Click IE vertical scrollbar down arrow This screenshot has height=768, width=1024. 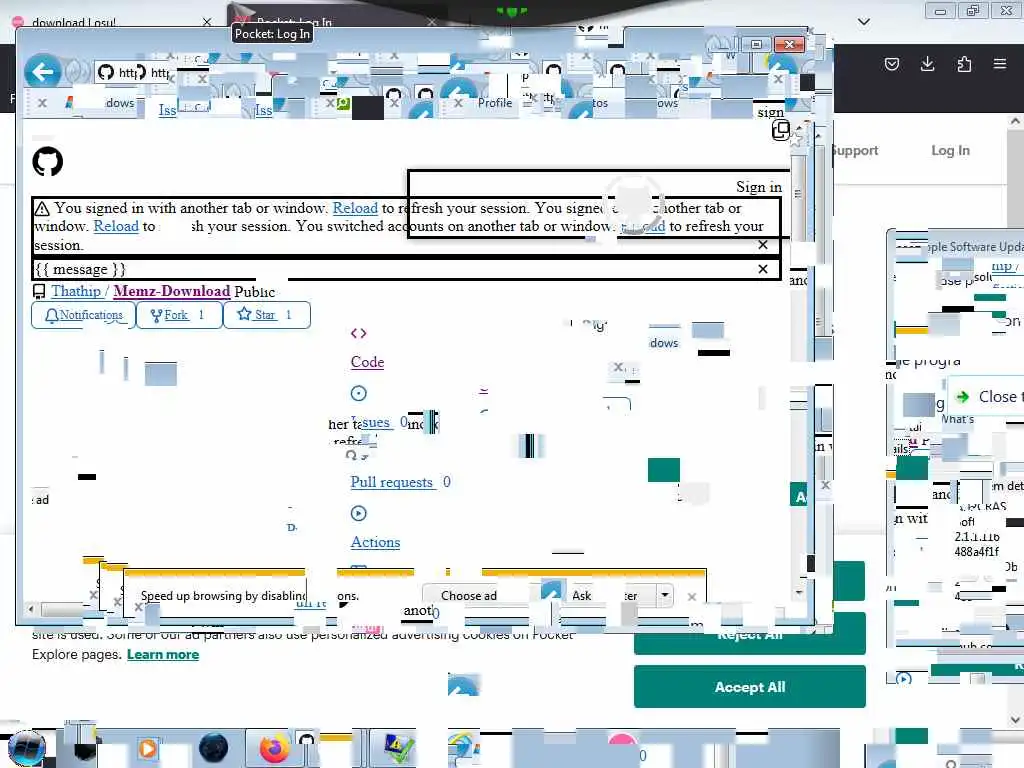[x=799, y=592]
